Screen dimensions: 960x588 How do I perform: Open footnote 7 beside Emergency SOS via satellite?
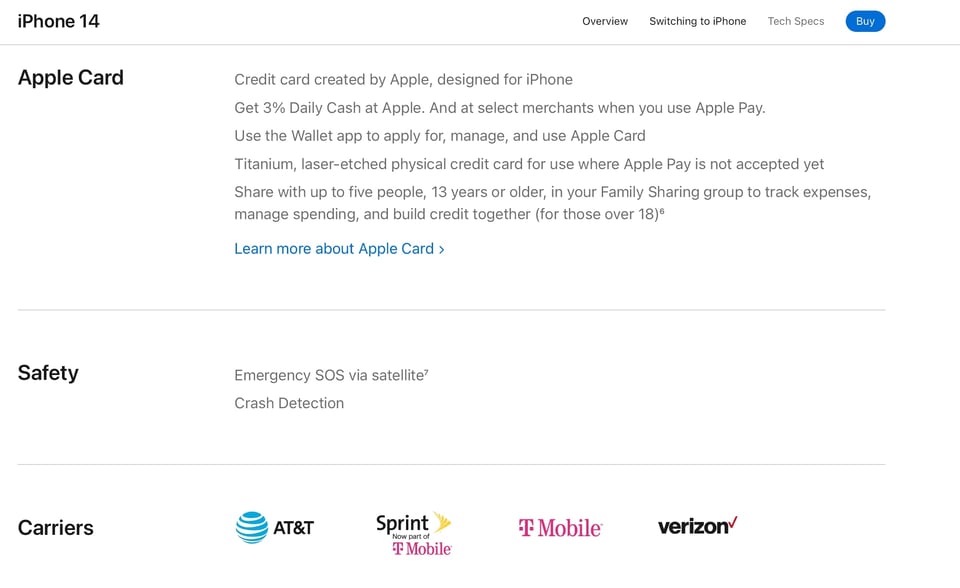pyautogui.click(x=426, y=372)
